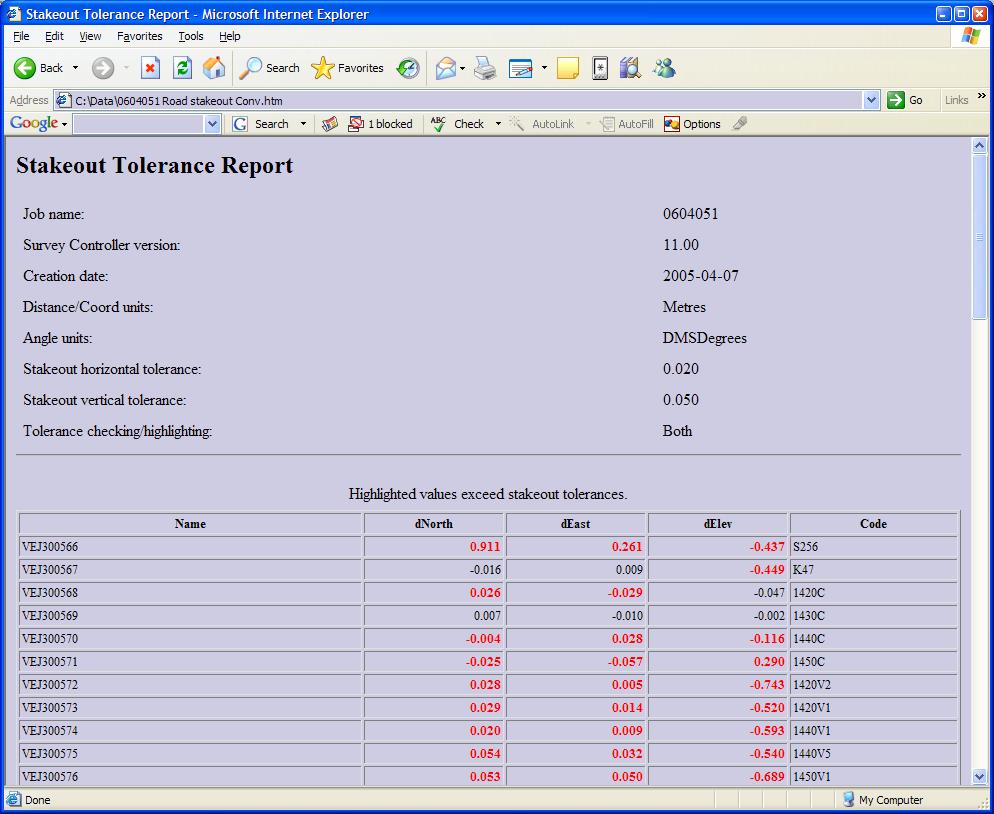The height and width of the screenshot is (814, 994).
Task: Toggle the Search side panel
Action: 270,68
